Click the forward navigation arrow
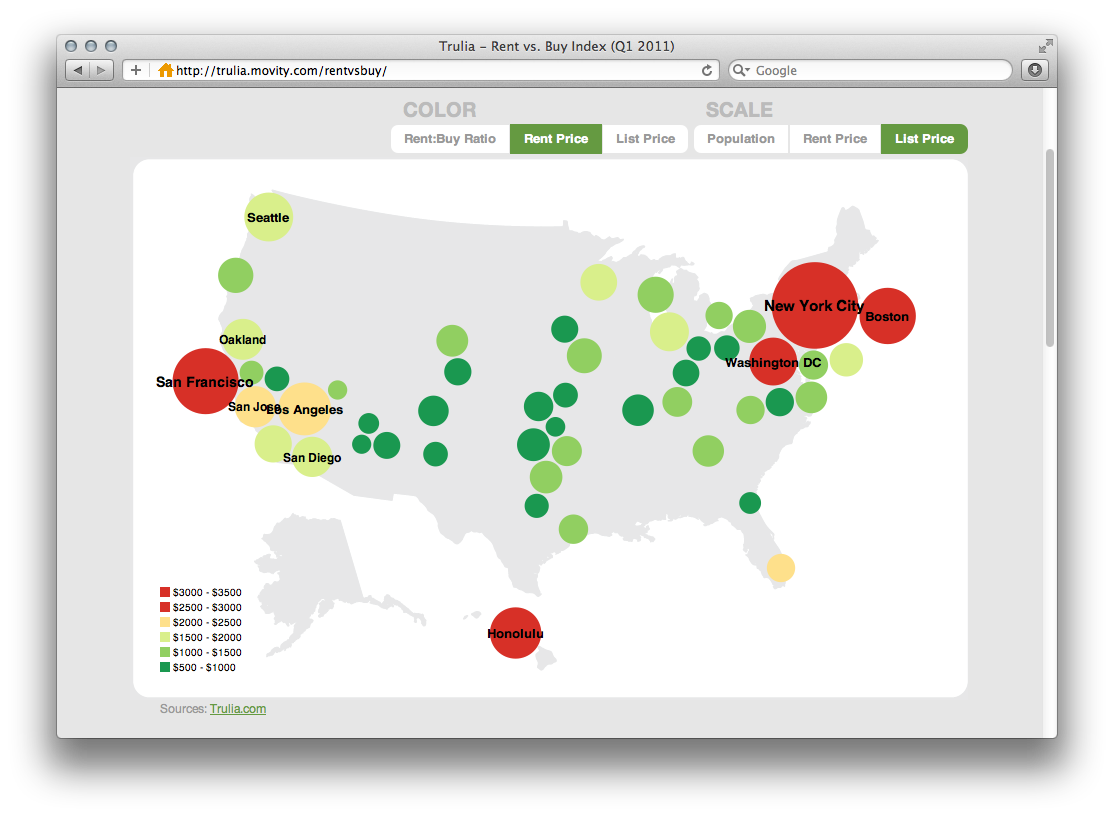The width and height of the screenshot is (1114, 817). (100, 70)
